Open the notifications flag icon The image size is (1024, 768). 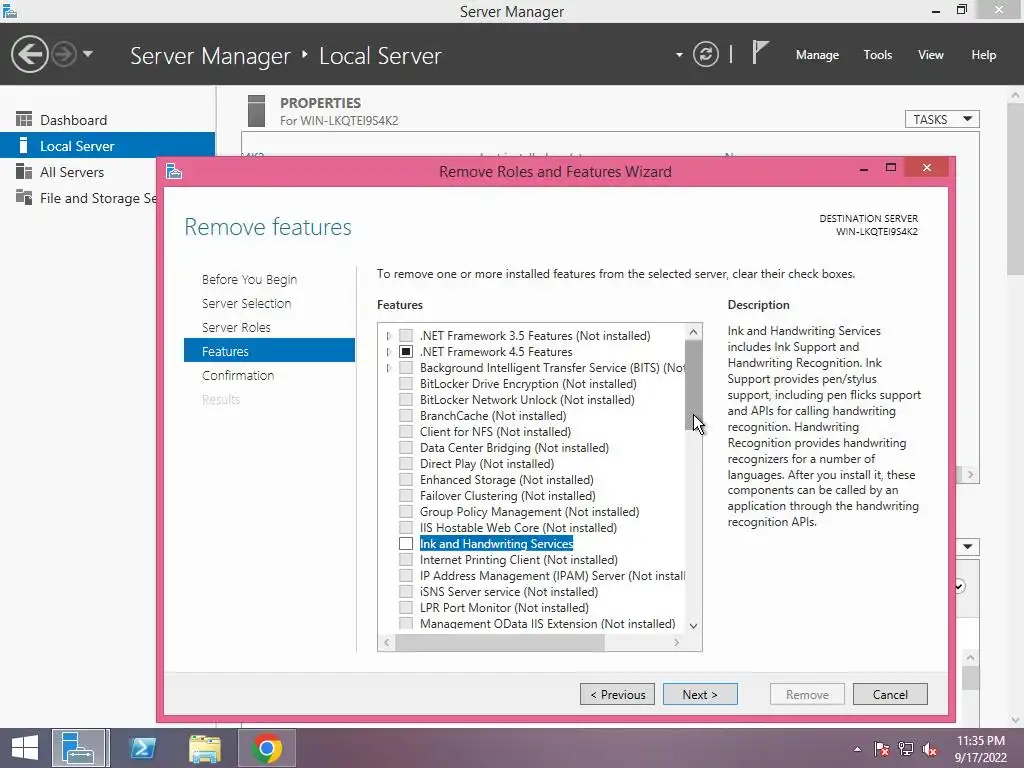759,52
